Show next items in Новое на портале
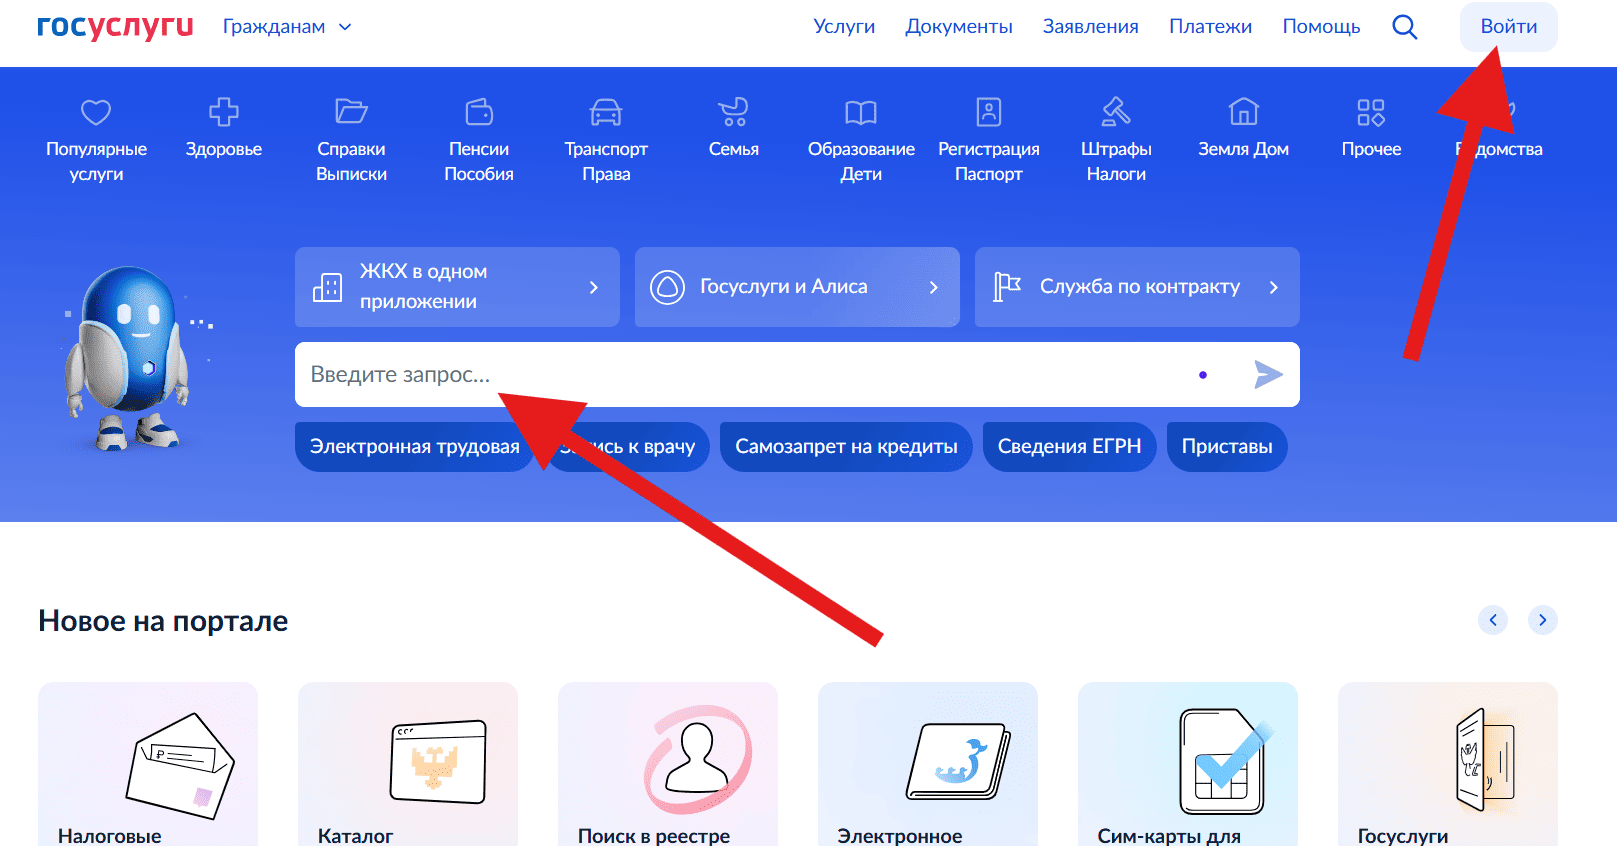Image resolution: width=1617 pixels, height=846 pixels. click(x=1543, y=620)
